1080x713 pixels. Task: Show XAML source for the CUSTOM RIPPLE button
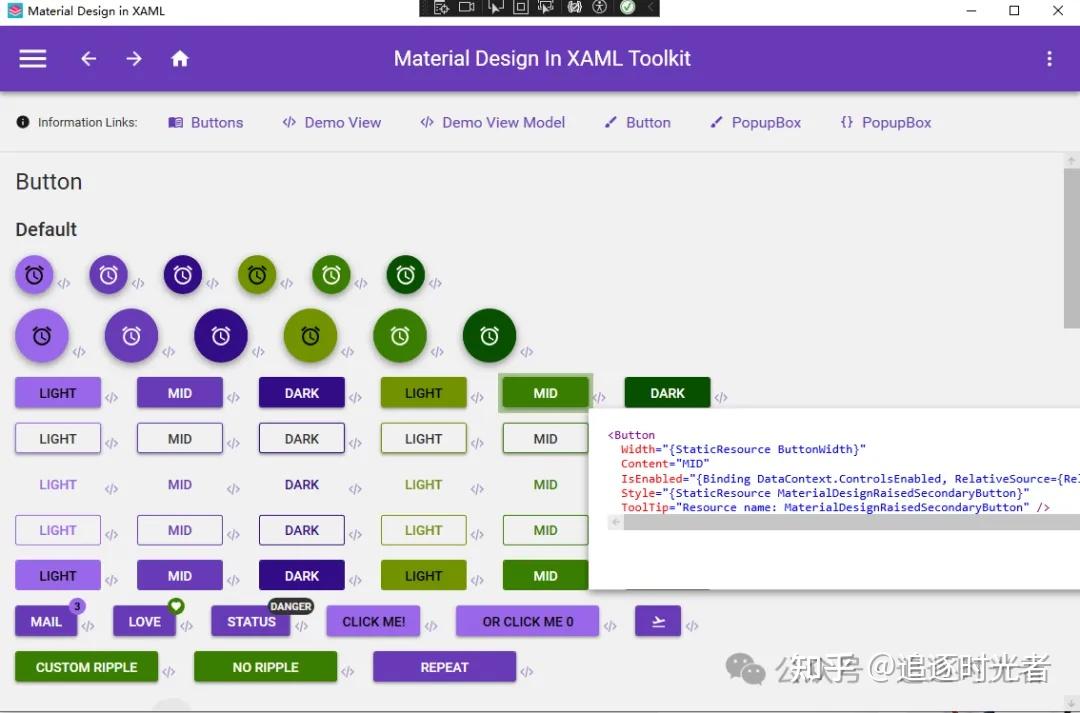pos(169,668)
